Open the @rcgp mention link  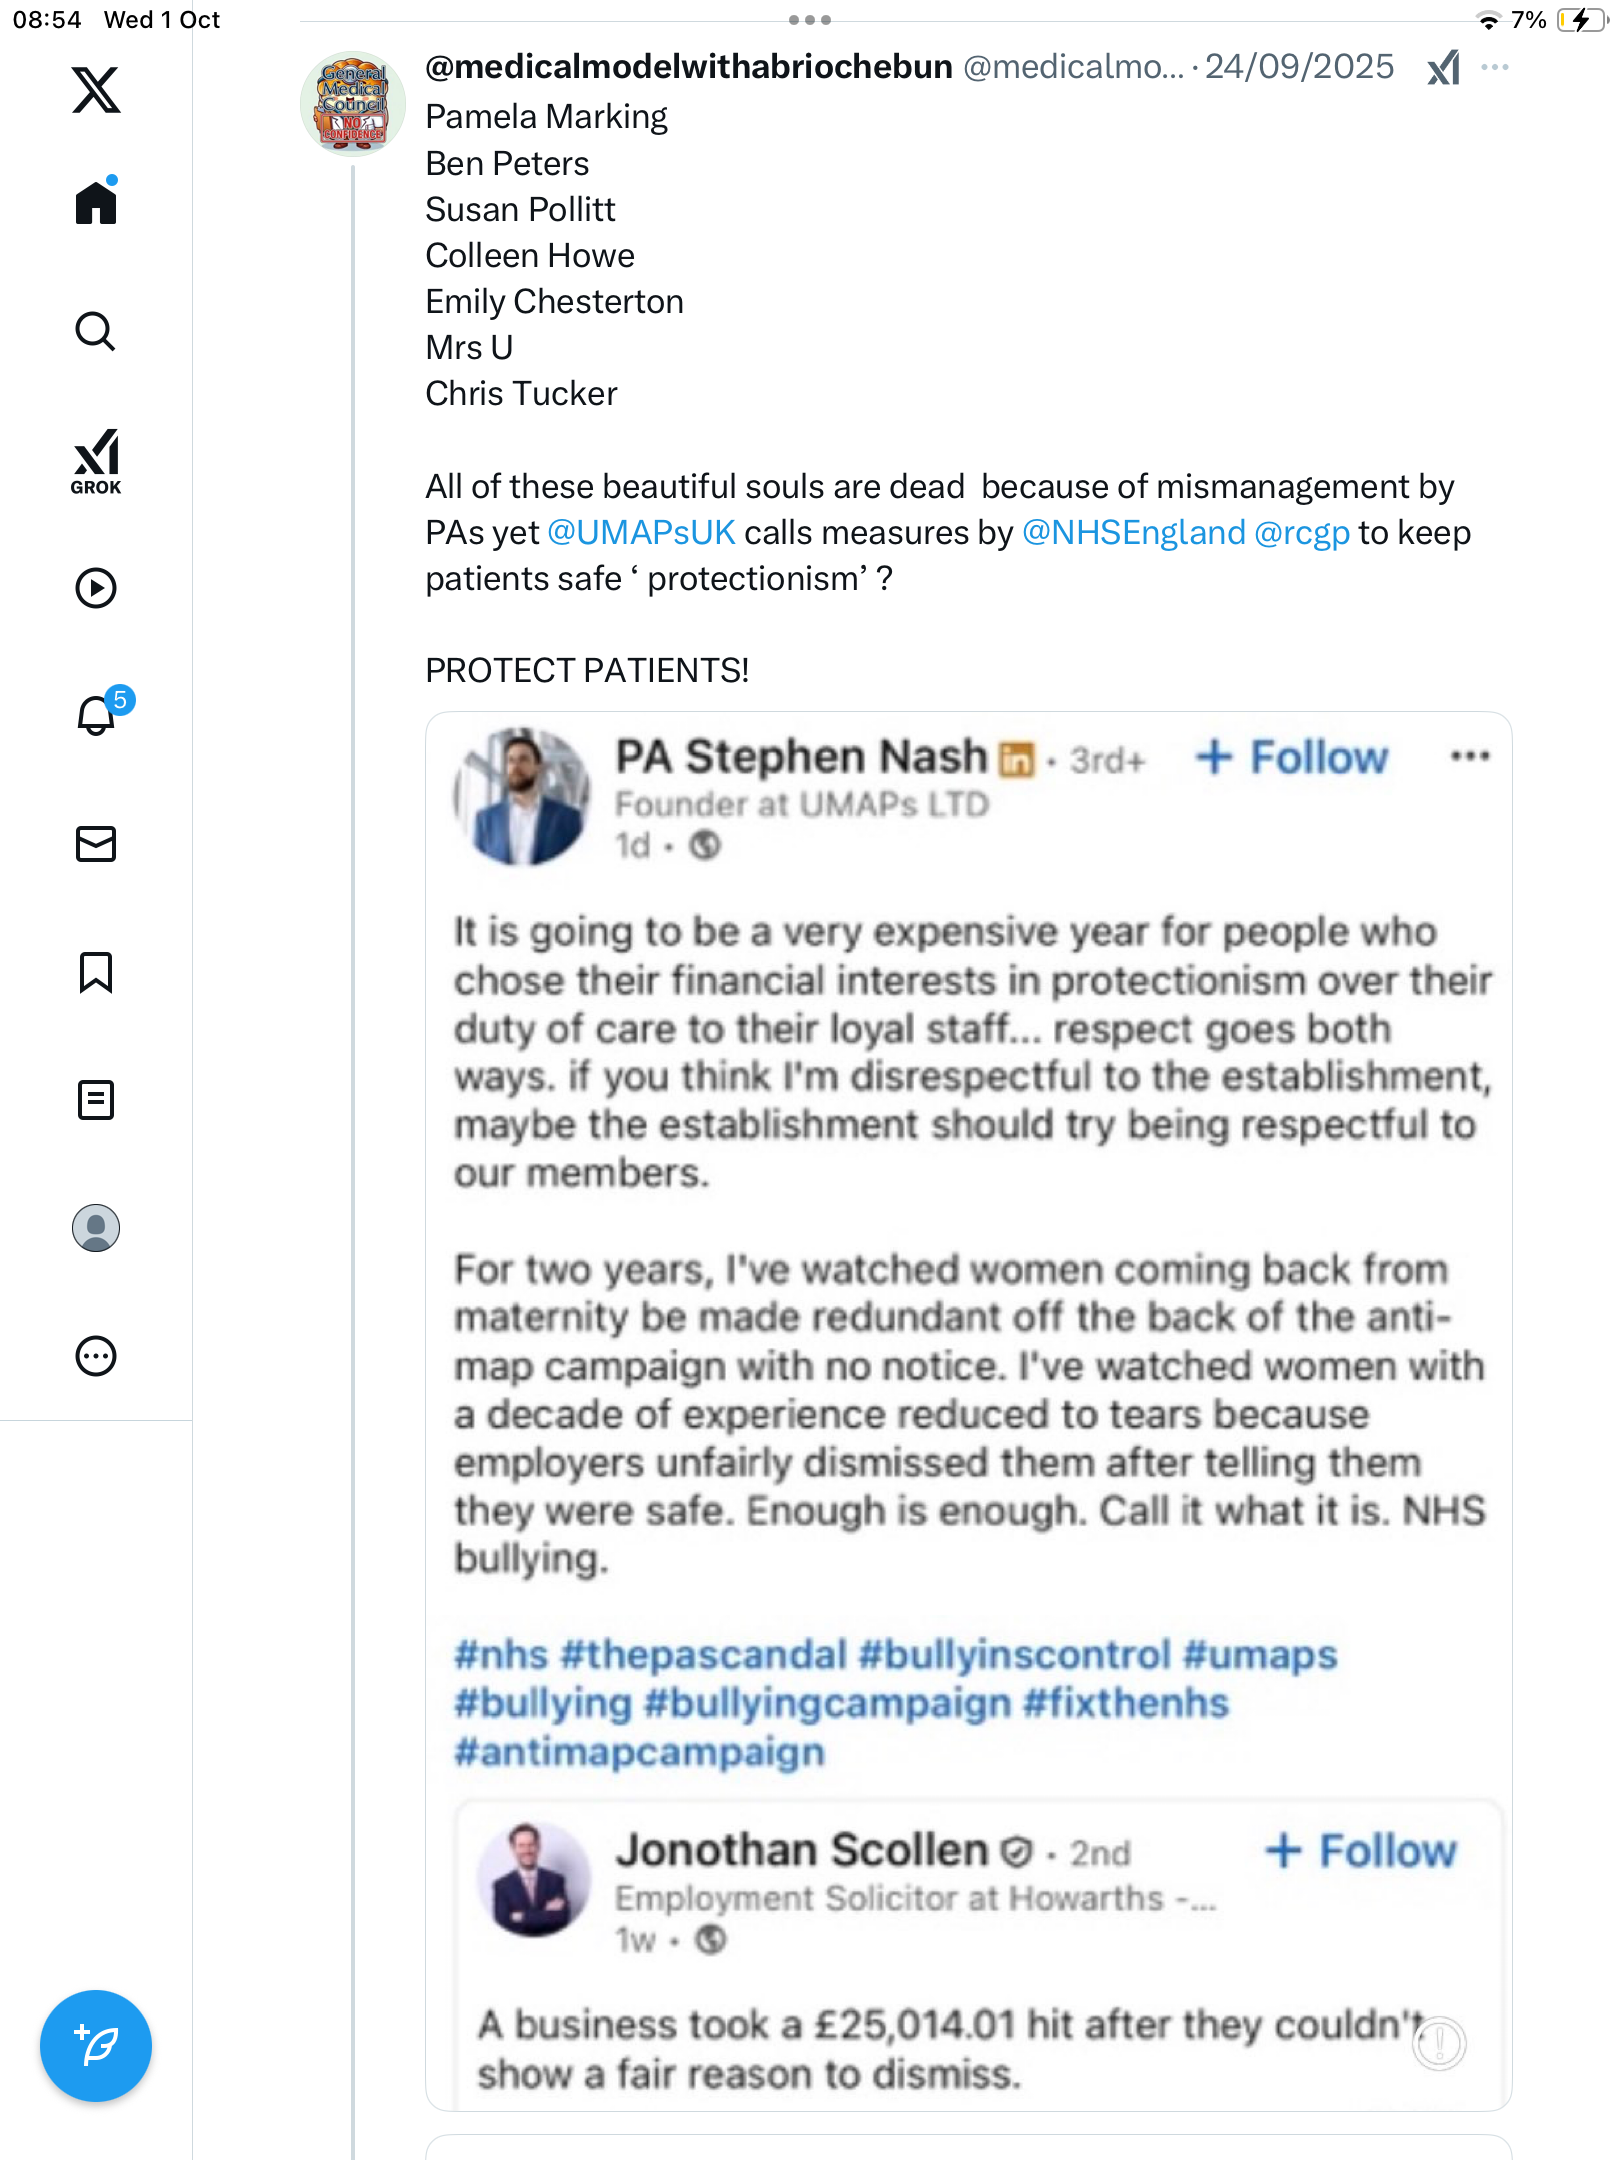pyautogui.click(x=1301, y=533)
